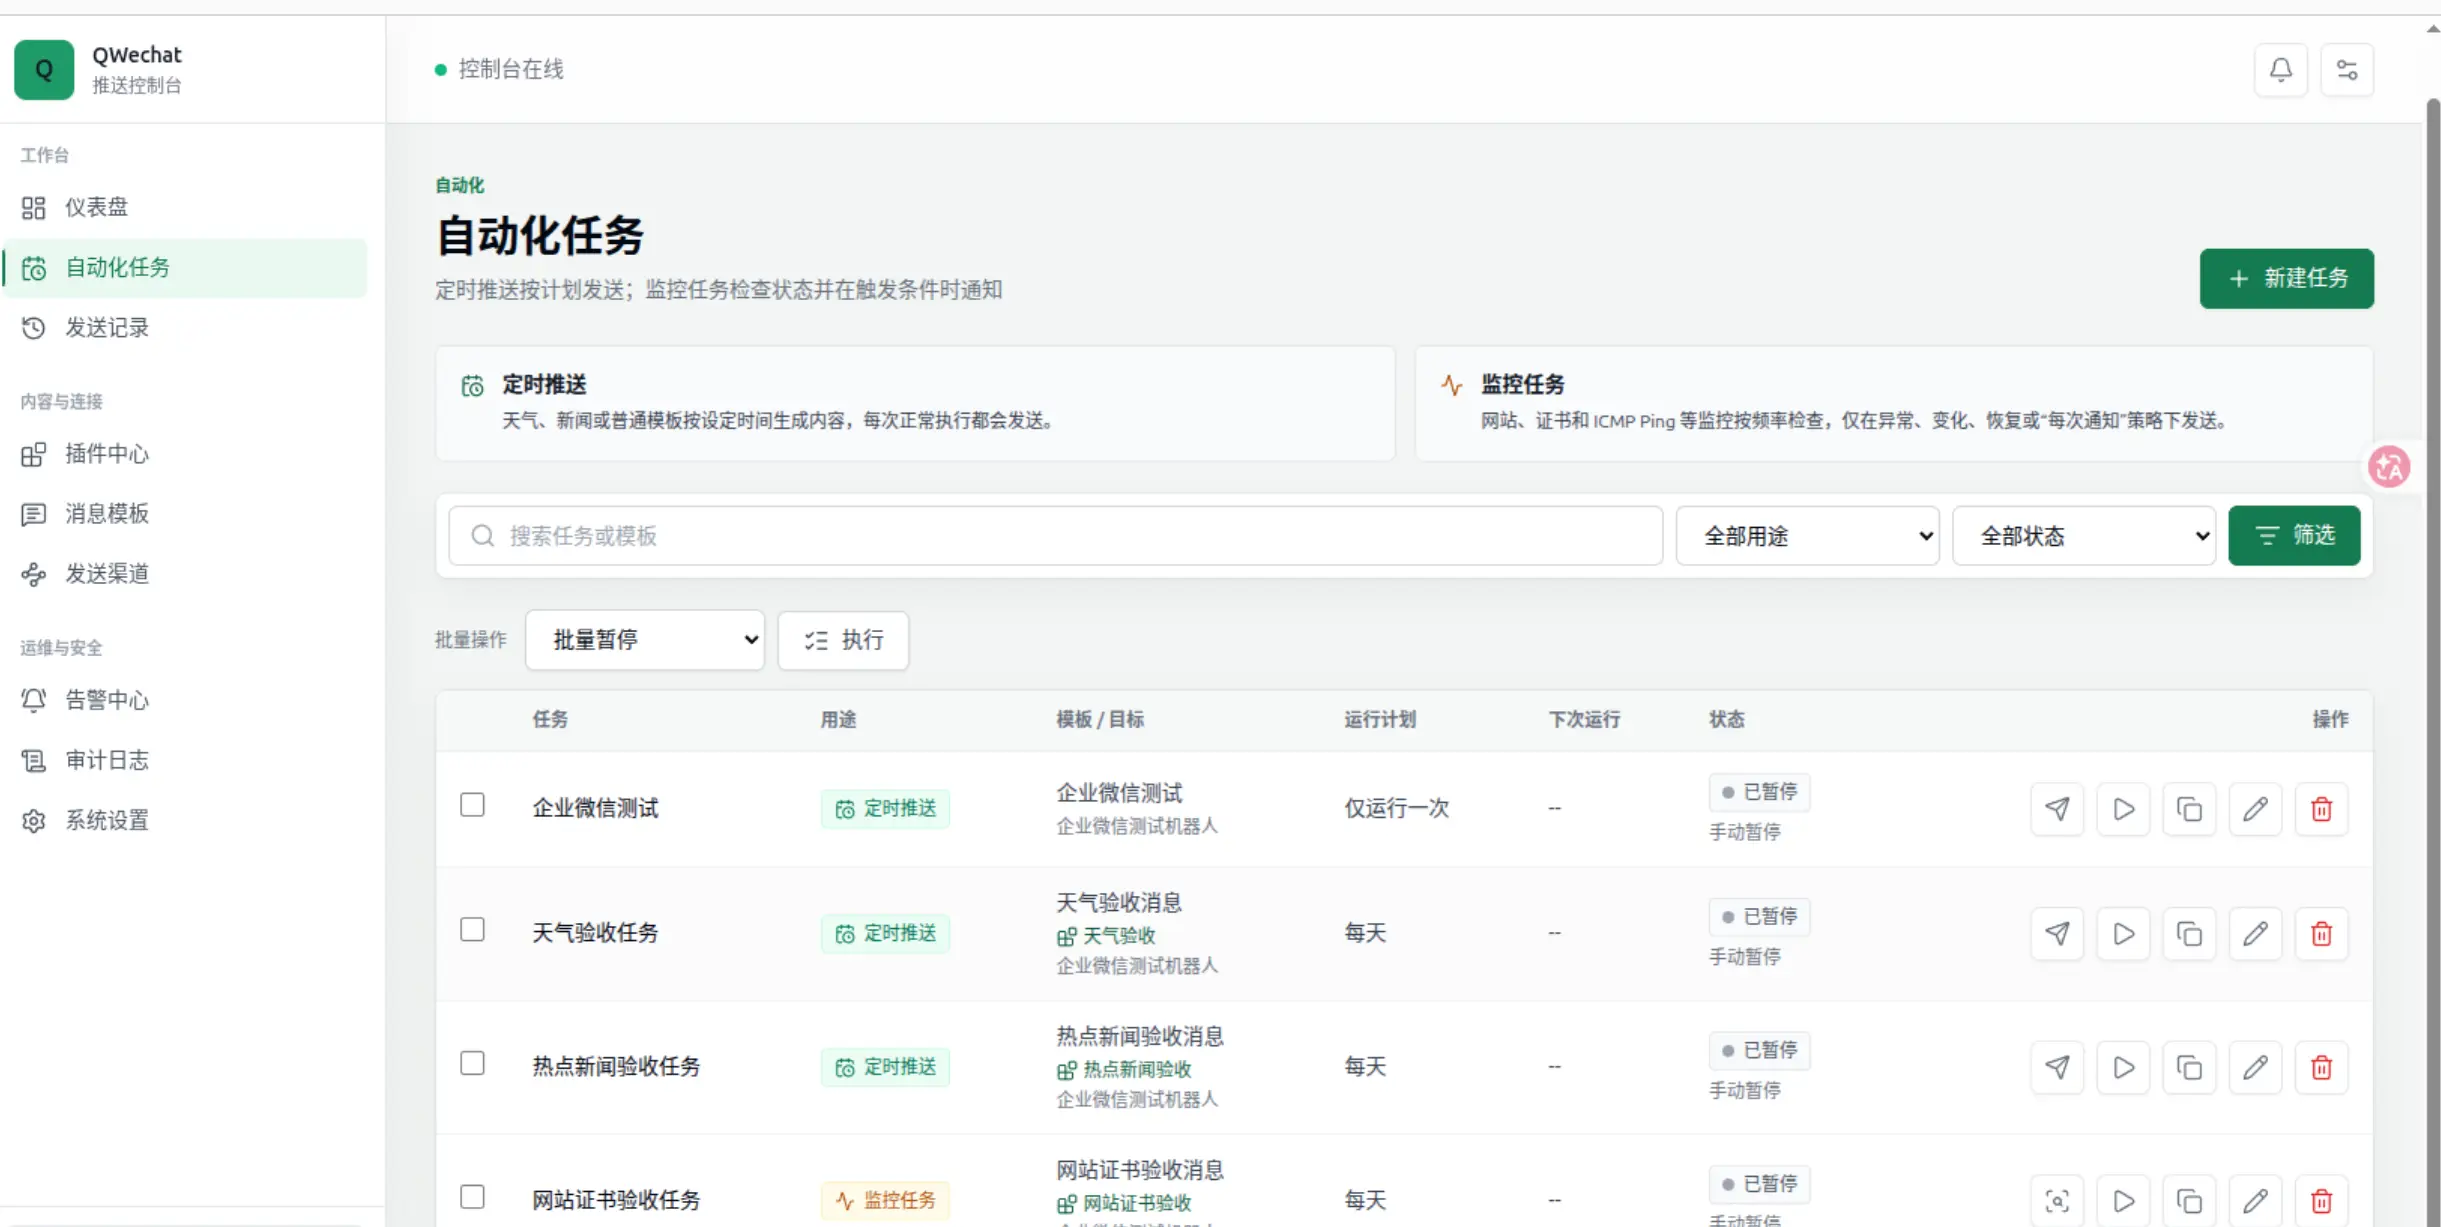Click the scan check icon for 网站证书验收任务
This screenshot has height=1227, width=2441.
point(2057,1201)
